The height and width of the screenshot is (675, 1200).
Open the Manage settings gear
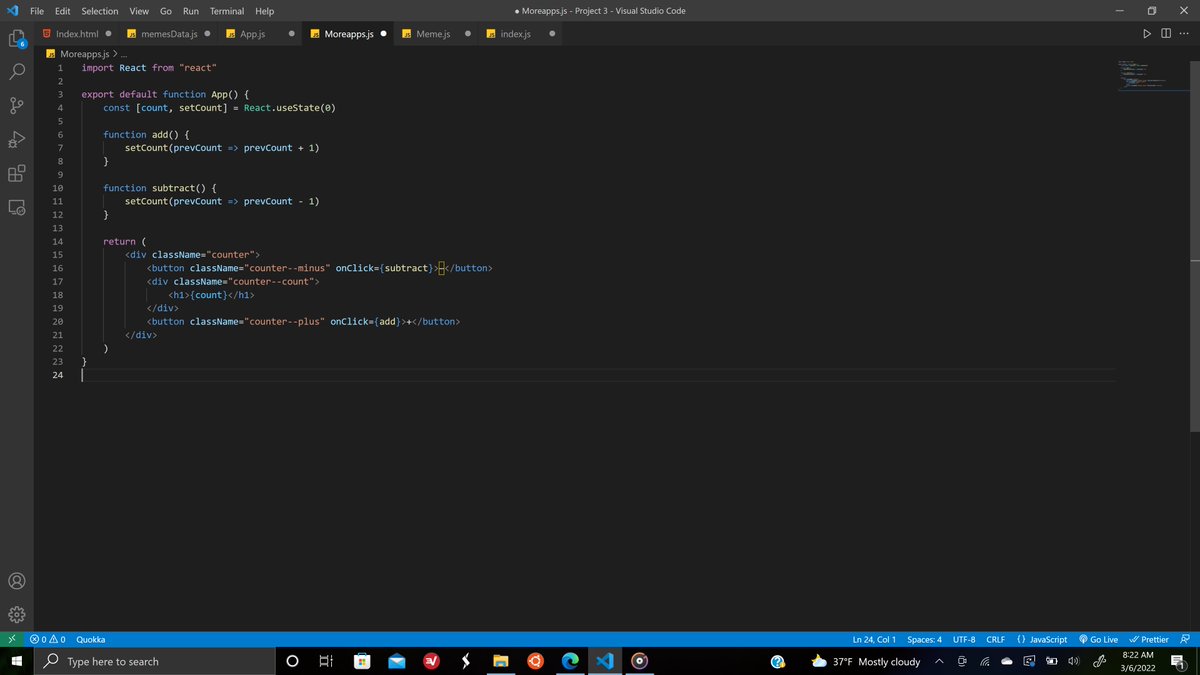coord(17,614)
